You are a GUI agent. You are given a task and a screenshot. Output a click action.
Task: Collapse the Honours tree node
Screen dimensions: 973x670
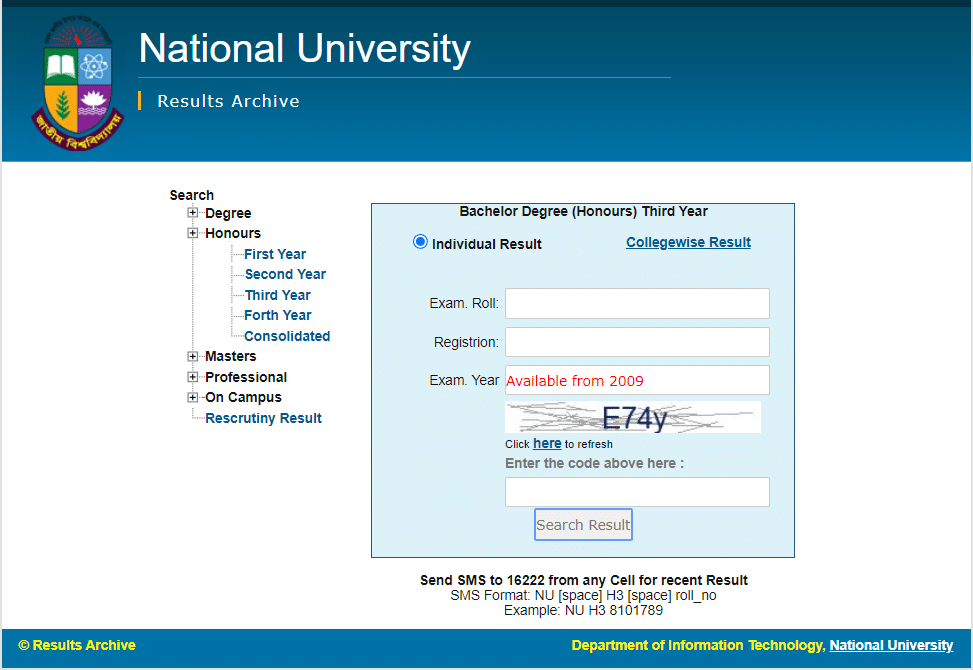(x=193, y=233)
